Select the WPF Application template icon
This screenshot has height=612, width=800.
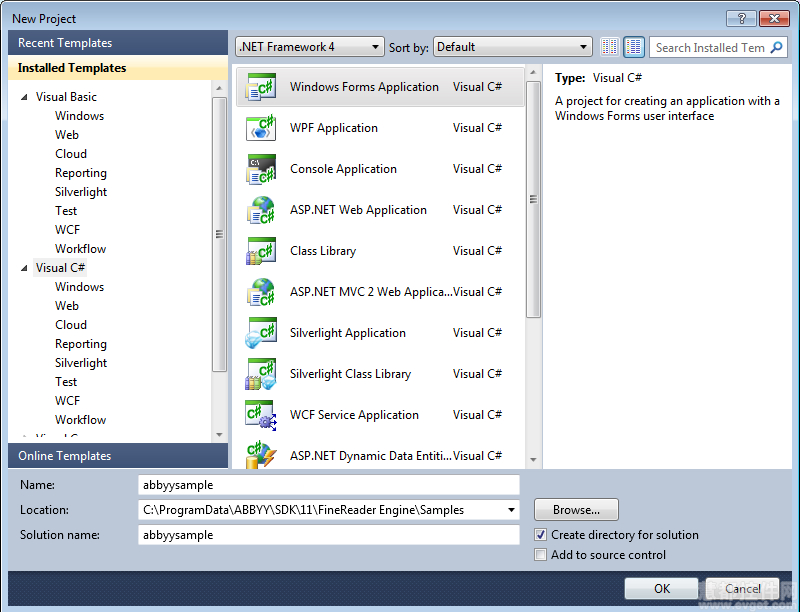click(x=261, y=128)
